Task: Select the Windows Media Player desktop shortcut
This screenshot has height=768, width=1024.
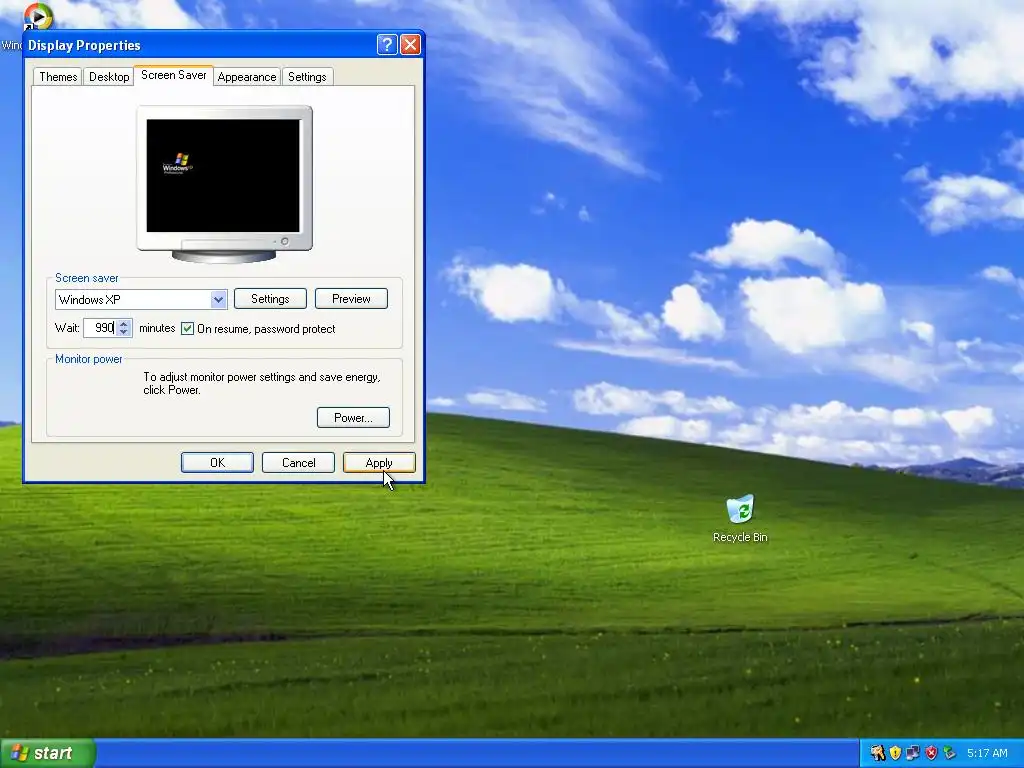Action: tap(37, 16)
